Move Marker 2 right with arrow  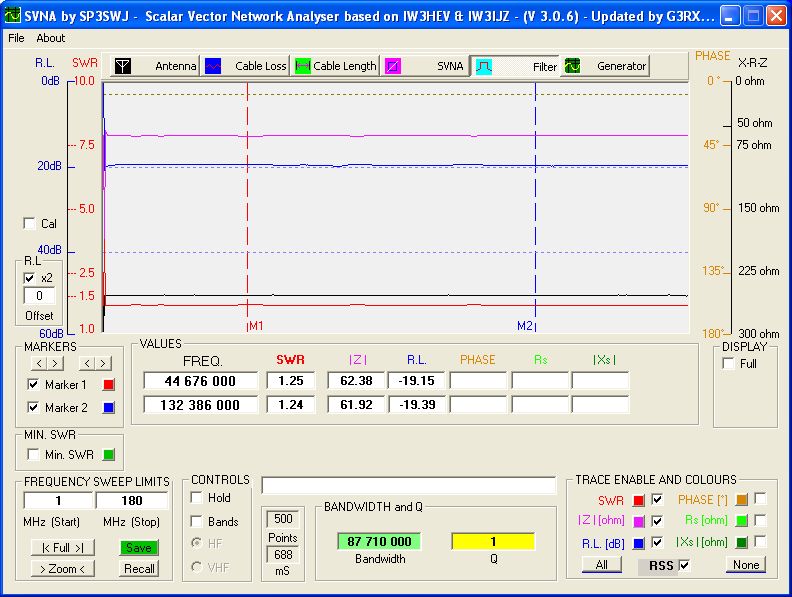(104, 363)
